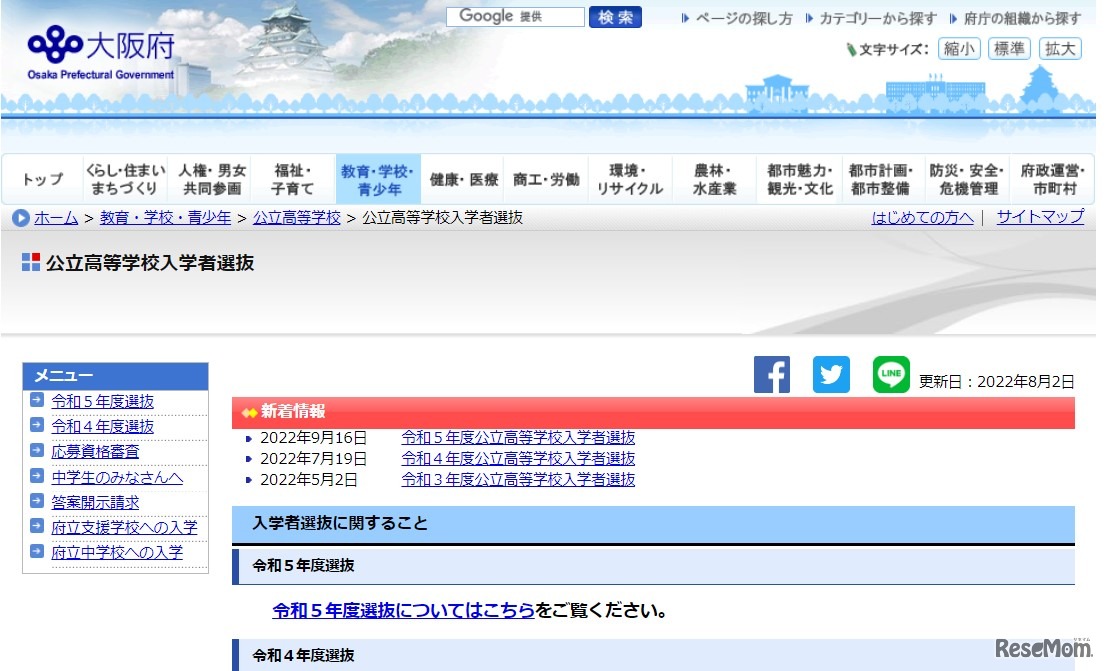Screen dimensions: 1106x671
Task: Click arrow icon beside 令和５年度選抜 menu item
Action: click(37, 400)
